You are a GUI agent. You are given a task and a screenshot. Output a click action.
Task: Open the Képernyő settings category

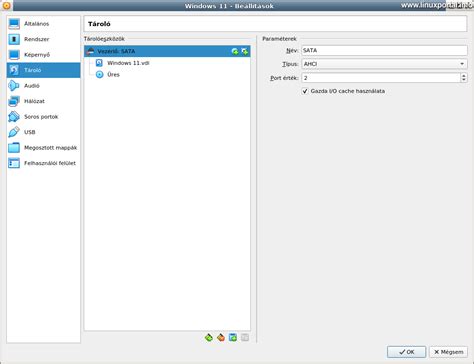coord(43,55)
